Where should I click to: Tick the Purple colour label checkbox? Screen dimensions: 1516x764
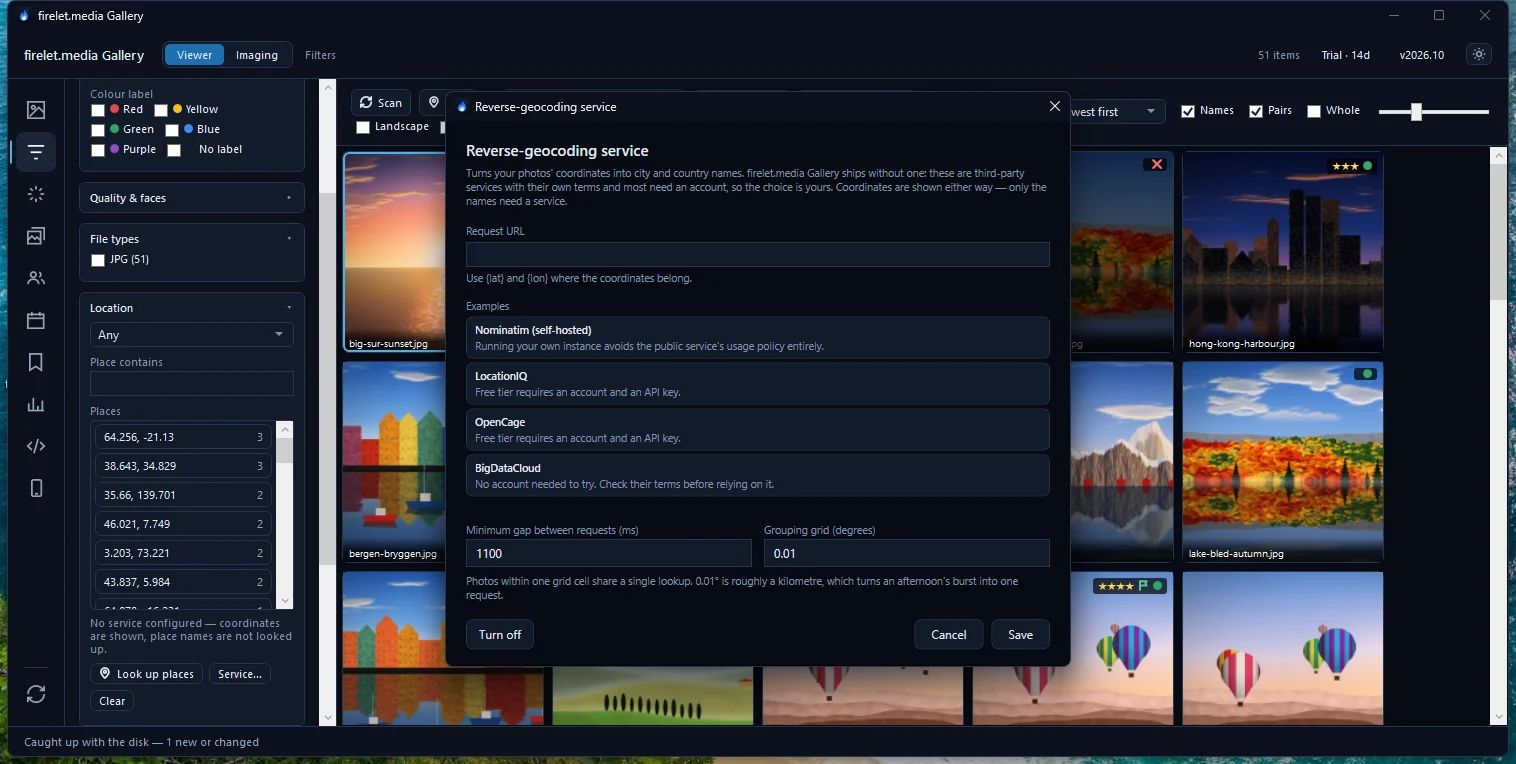tap(98, 150)
